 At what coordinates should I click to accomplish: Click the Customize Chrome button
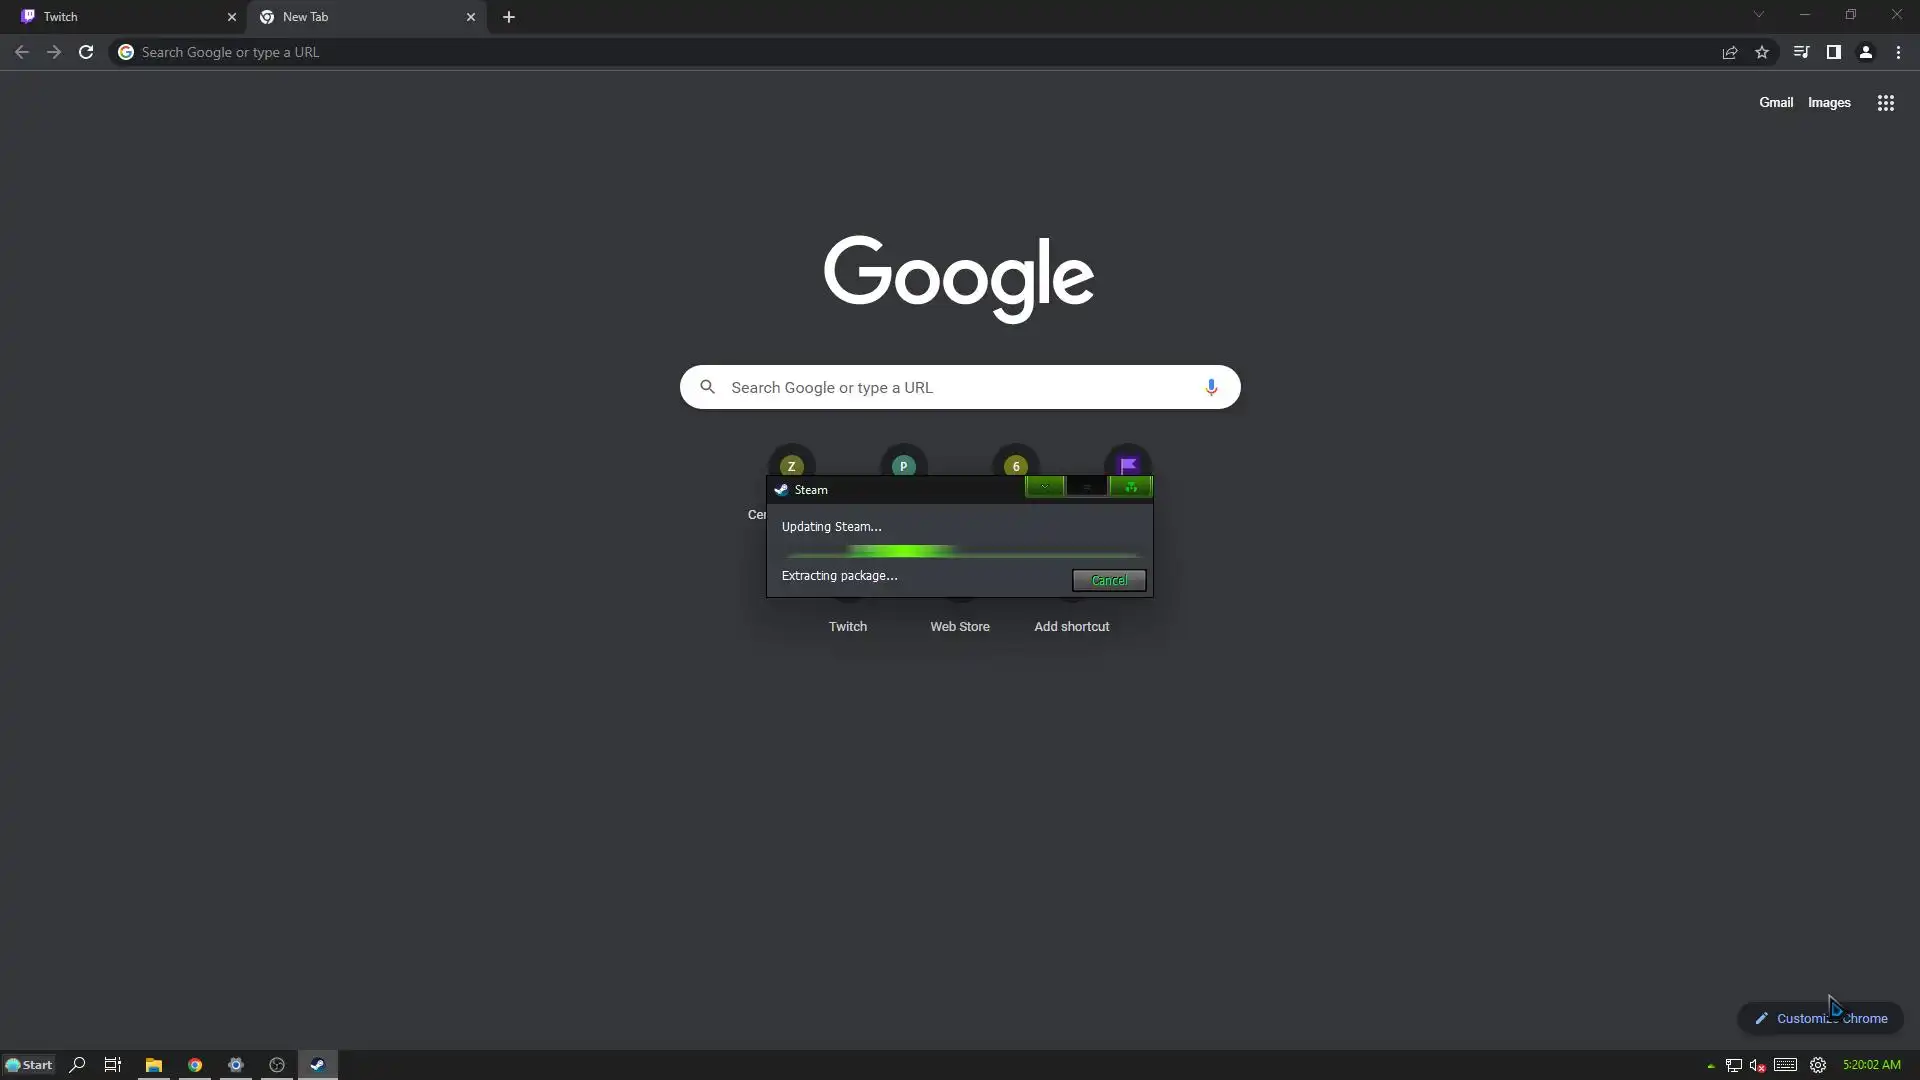[1820, 1018]
